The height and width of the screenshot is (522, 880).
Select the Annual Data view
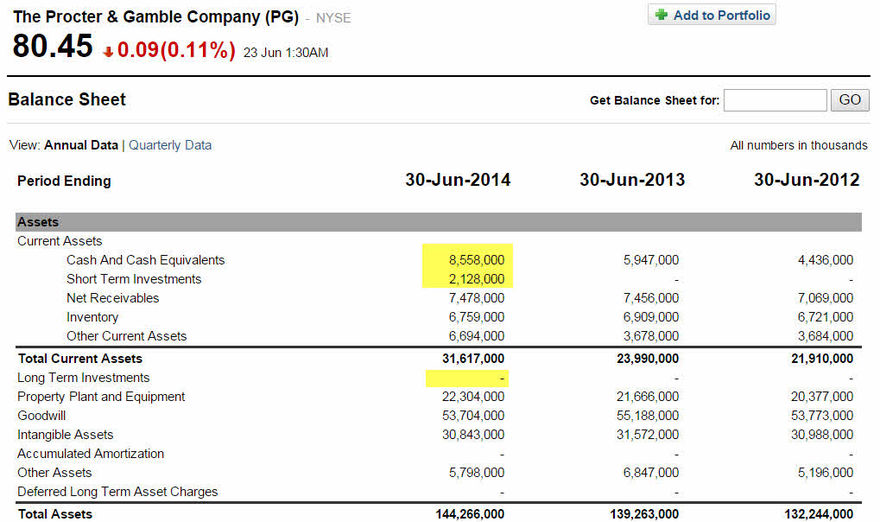pyautogui.click(x=81, y=145)
